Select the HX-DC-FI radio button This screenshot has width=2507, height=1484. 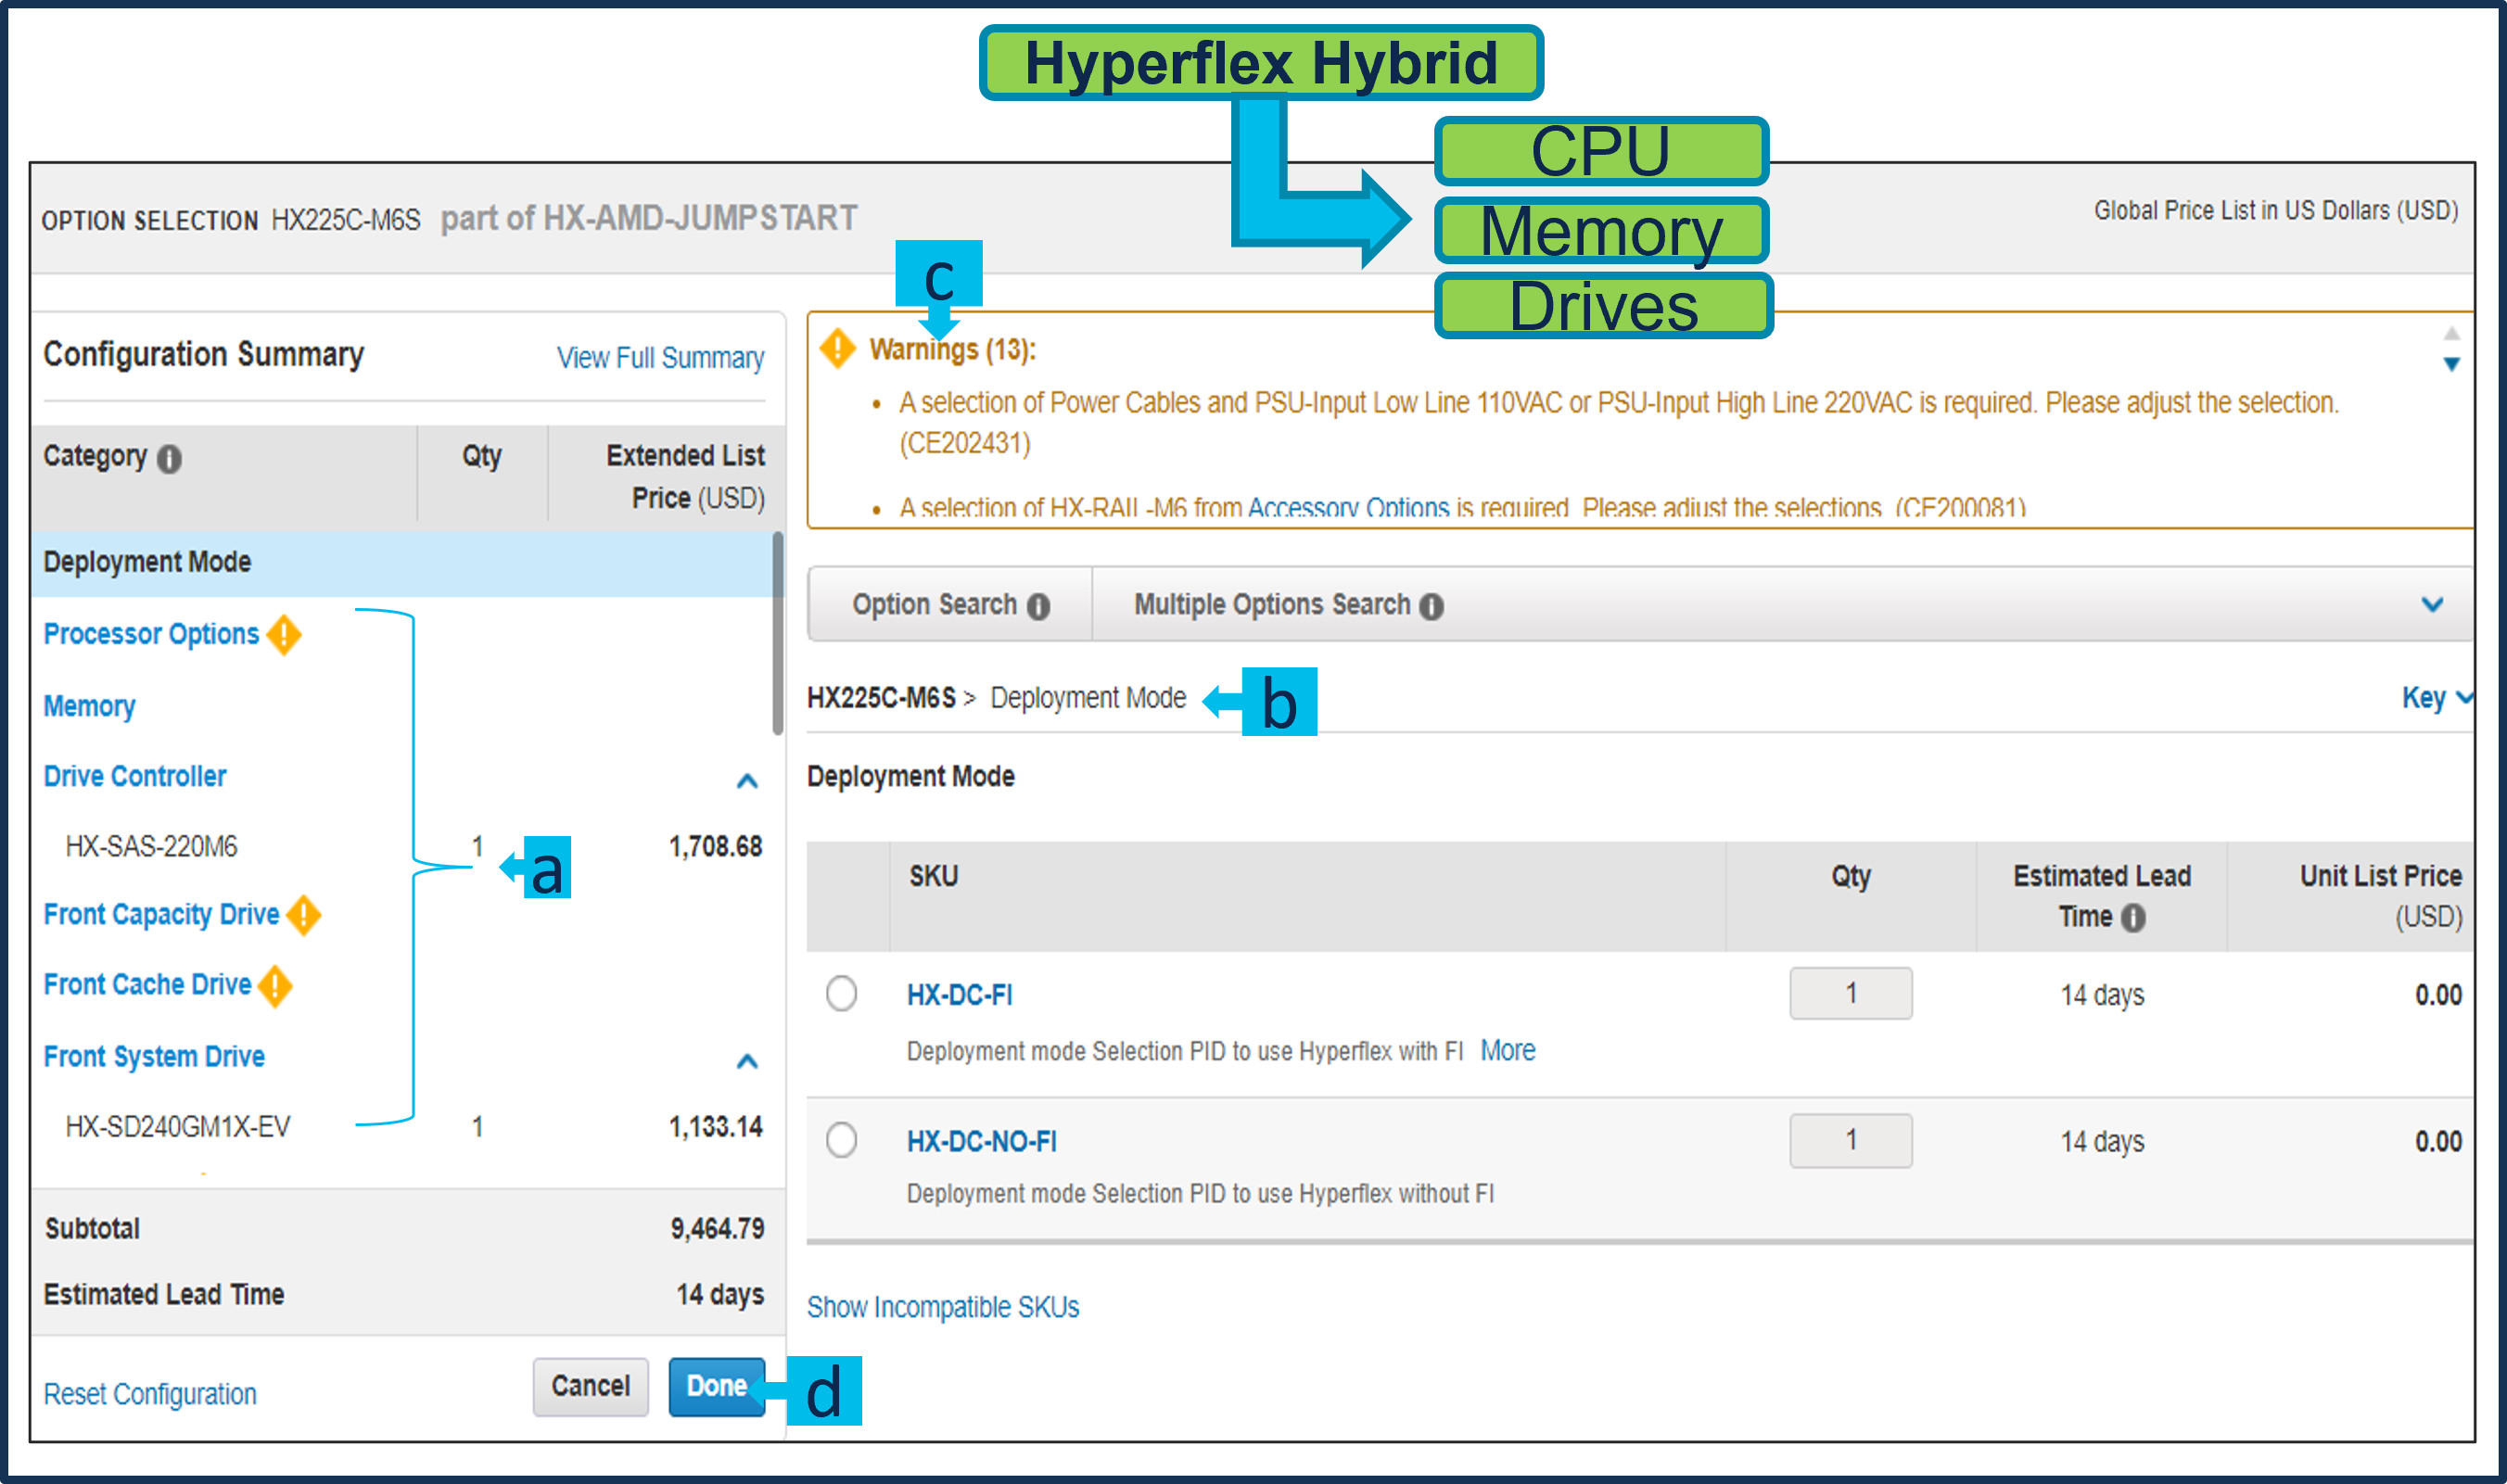[x=841, y=993]
